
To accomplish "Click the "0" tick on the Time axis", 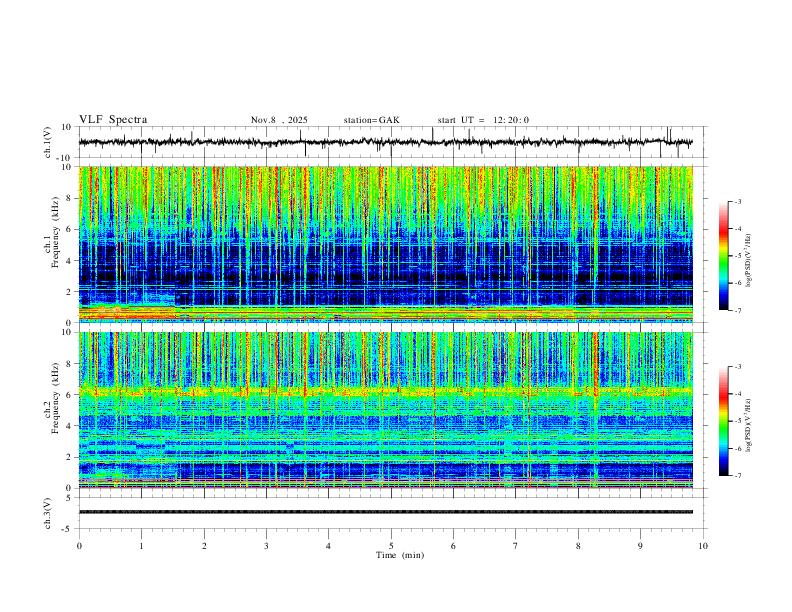I will tap(79, 546).
